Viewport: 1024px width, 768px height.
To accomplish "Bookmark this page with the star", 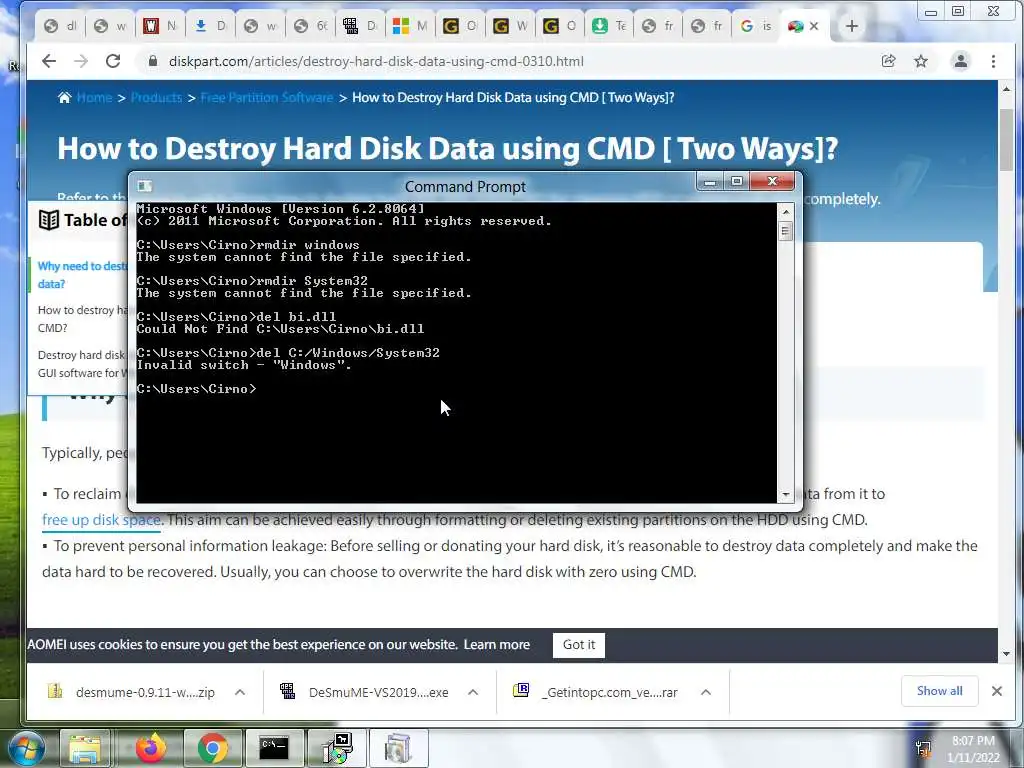I will [921, 61].
